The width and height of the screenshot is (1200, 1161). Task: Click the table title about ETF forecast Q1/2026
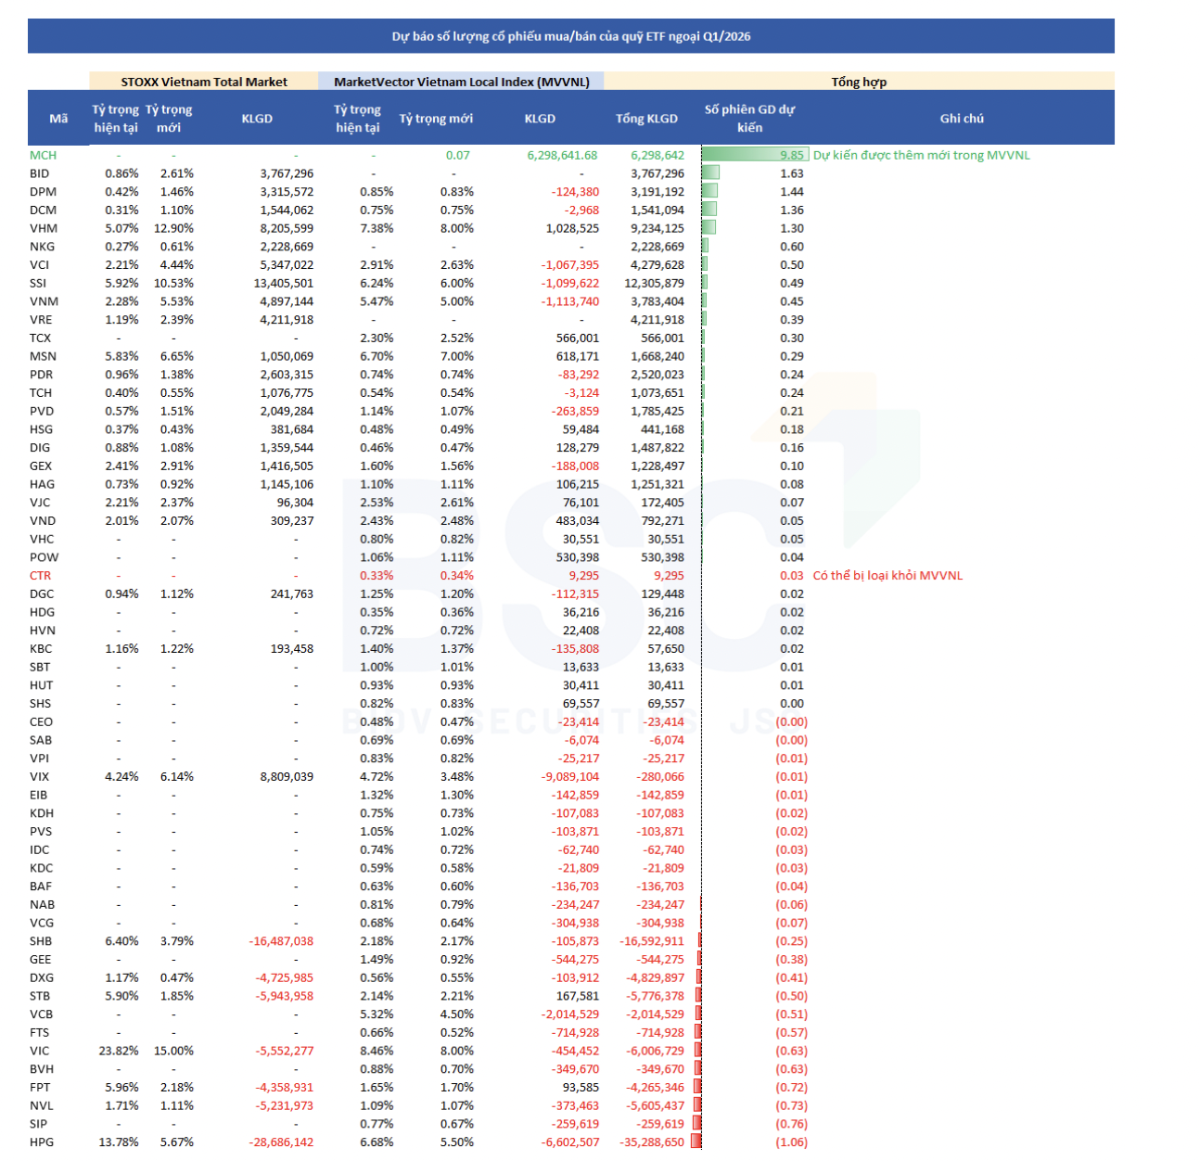tap(570, 36)
